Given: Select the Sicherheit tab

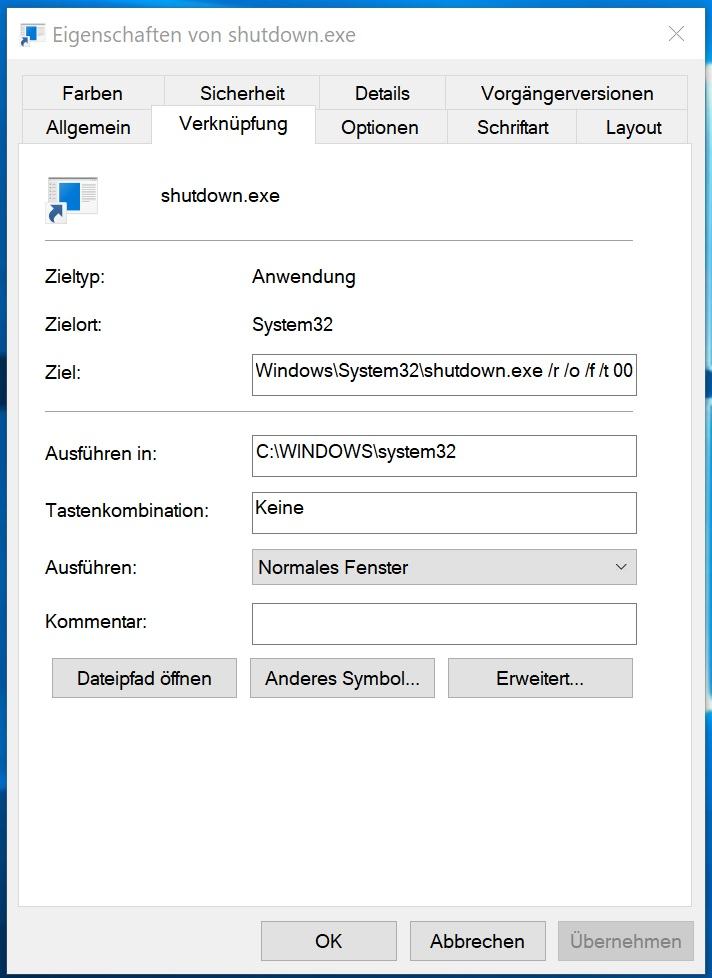Looking at the screenshot, I should coord(242,93).
